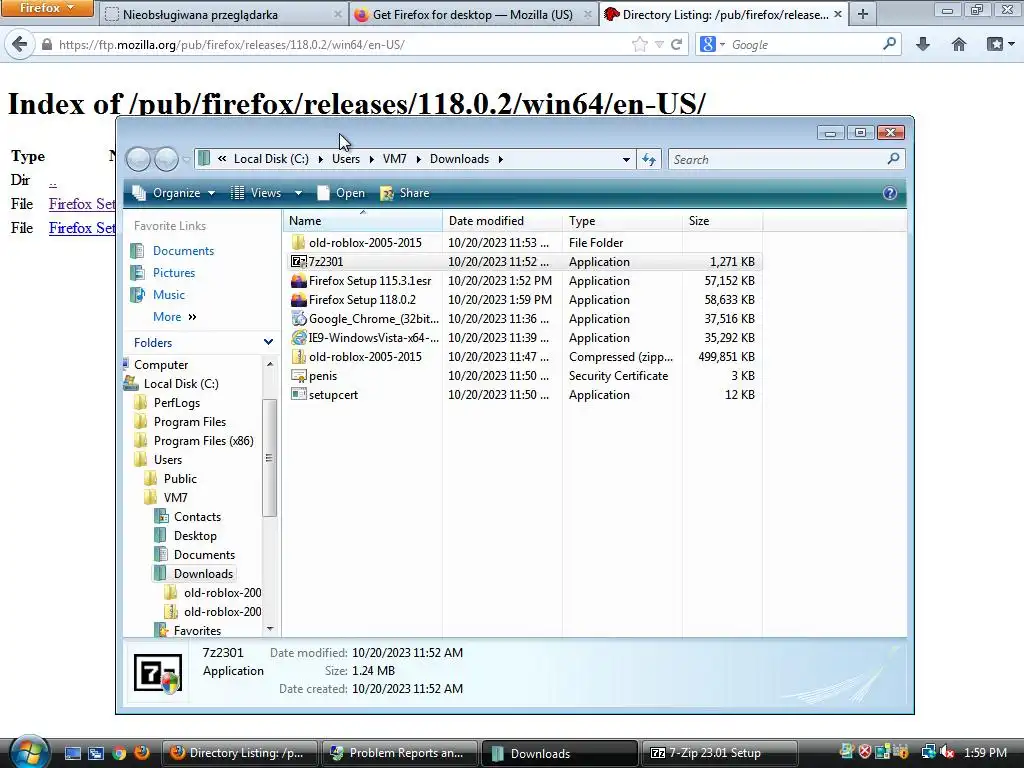Select the old-roblox-2005-2015 File Folder row
This screenshot has width=1024, height=768.
pyautogui.click(x=522, y=243)
